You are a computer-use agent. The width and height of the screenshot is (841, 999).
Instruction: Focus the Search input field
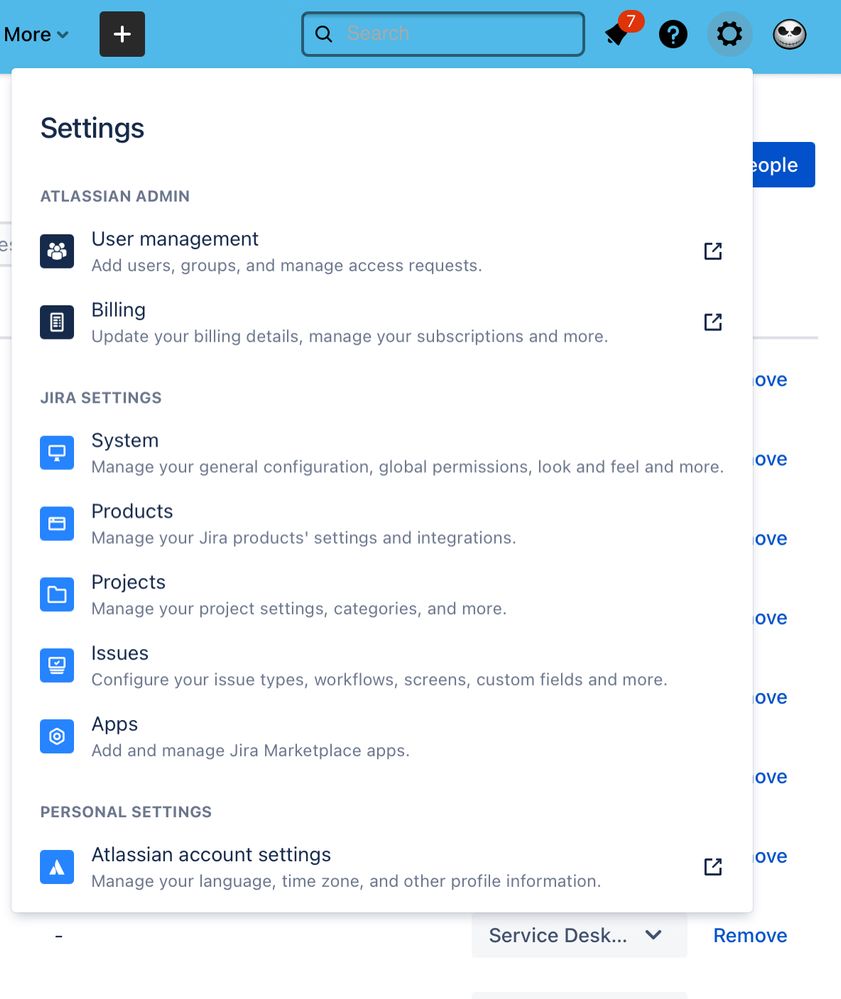tap(443, 34)
